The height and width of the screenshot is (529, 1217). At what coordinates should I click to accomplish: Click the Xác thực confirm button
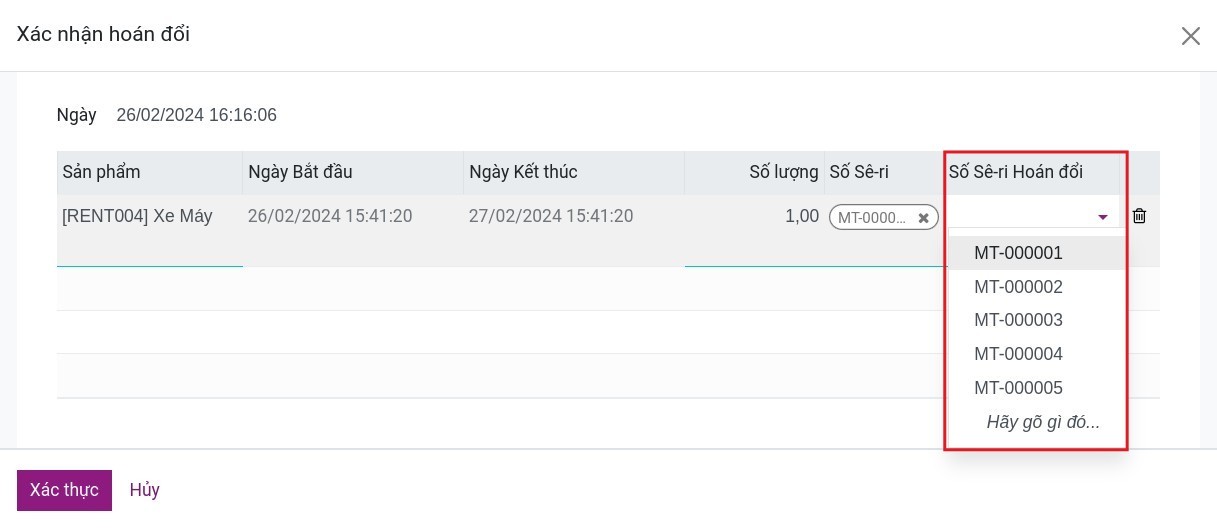click(64, 490)
